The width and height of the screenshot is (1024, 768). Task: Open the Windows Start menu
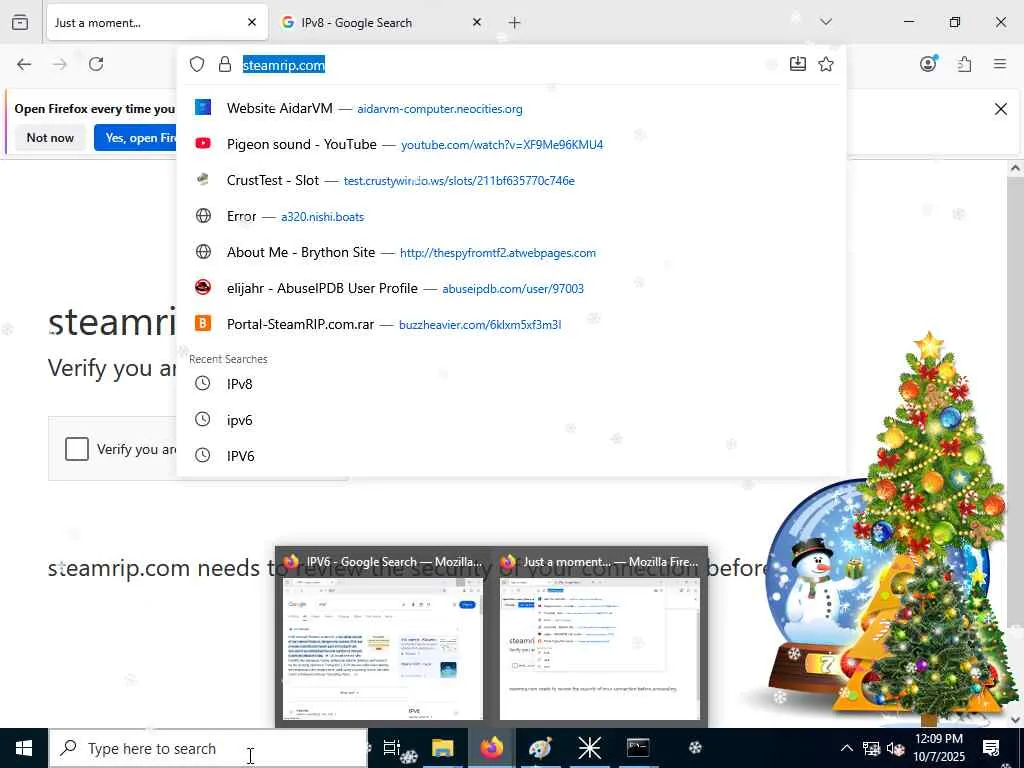point(24,748)
